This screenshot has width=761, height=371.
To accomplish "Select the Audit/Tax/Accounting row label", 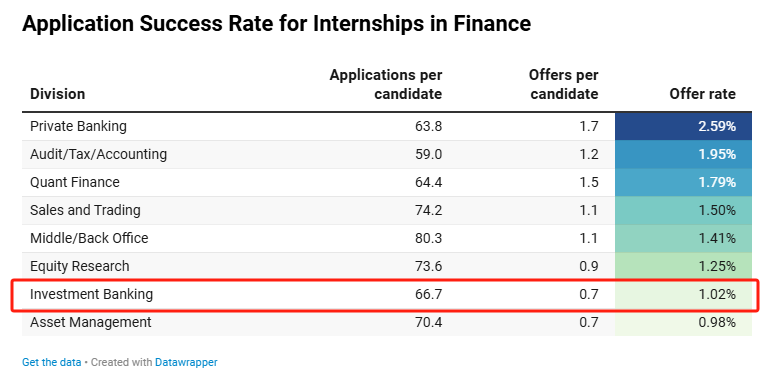I will [99, 154].
